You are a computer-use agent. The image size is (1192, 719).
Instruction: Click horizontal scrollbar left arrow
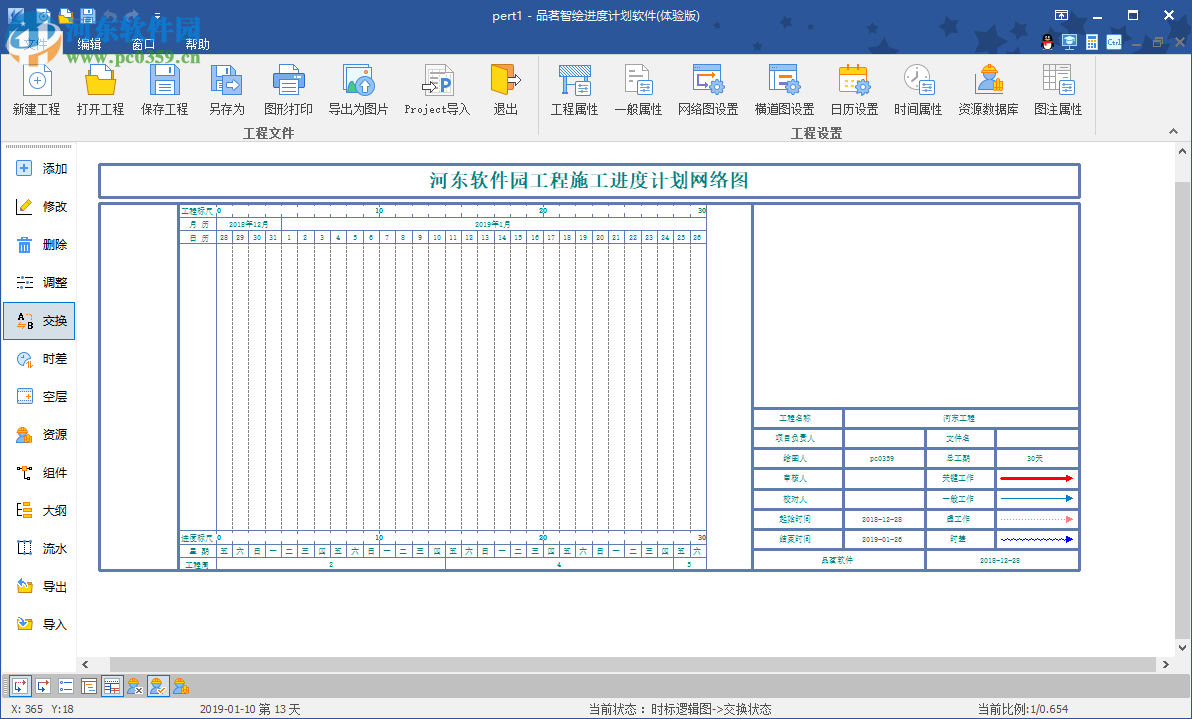[85, 664]
